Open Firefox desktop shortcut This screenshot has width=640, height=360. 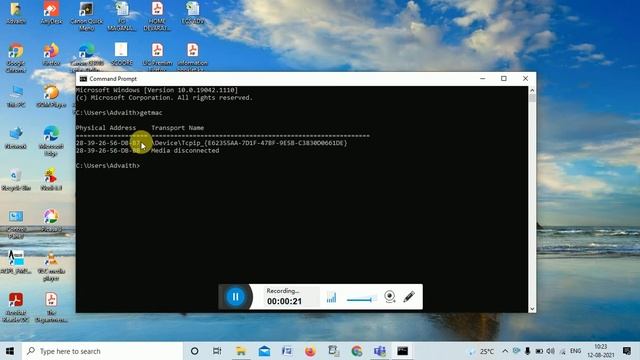click(51, 55)
